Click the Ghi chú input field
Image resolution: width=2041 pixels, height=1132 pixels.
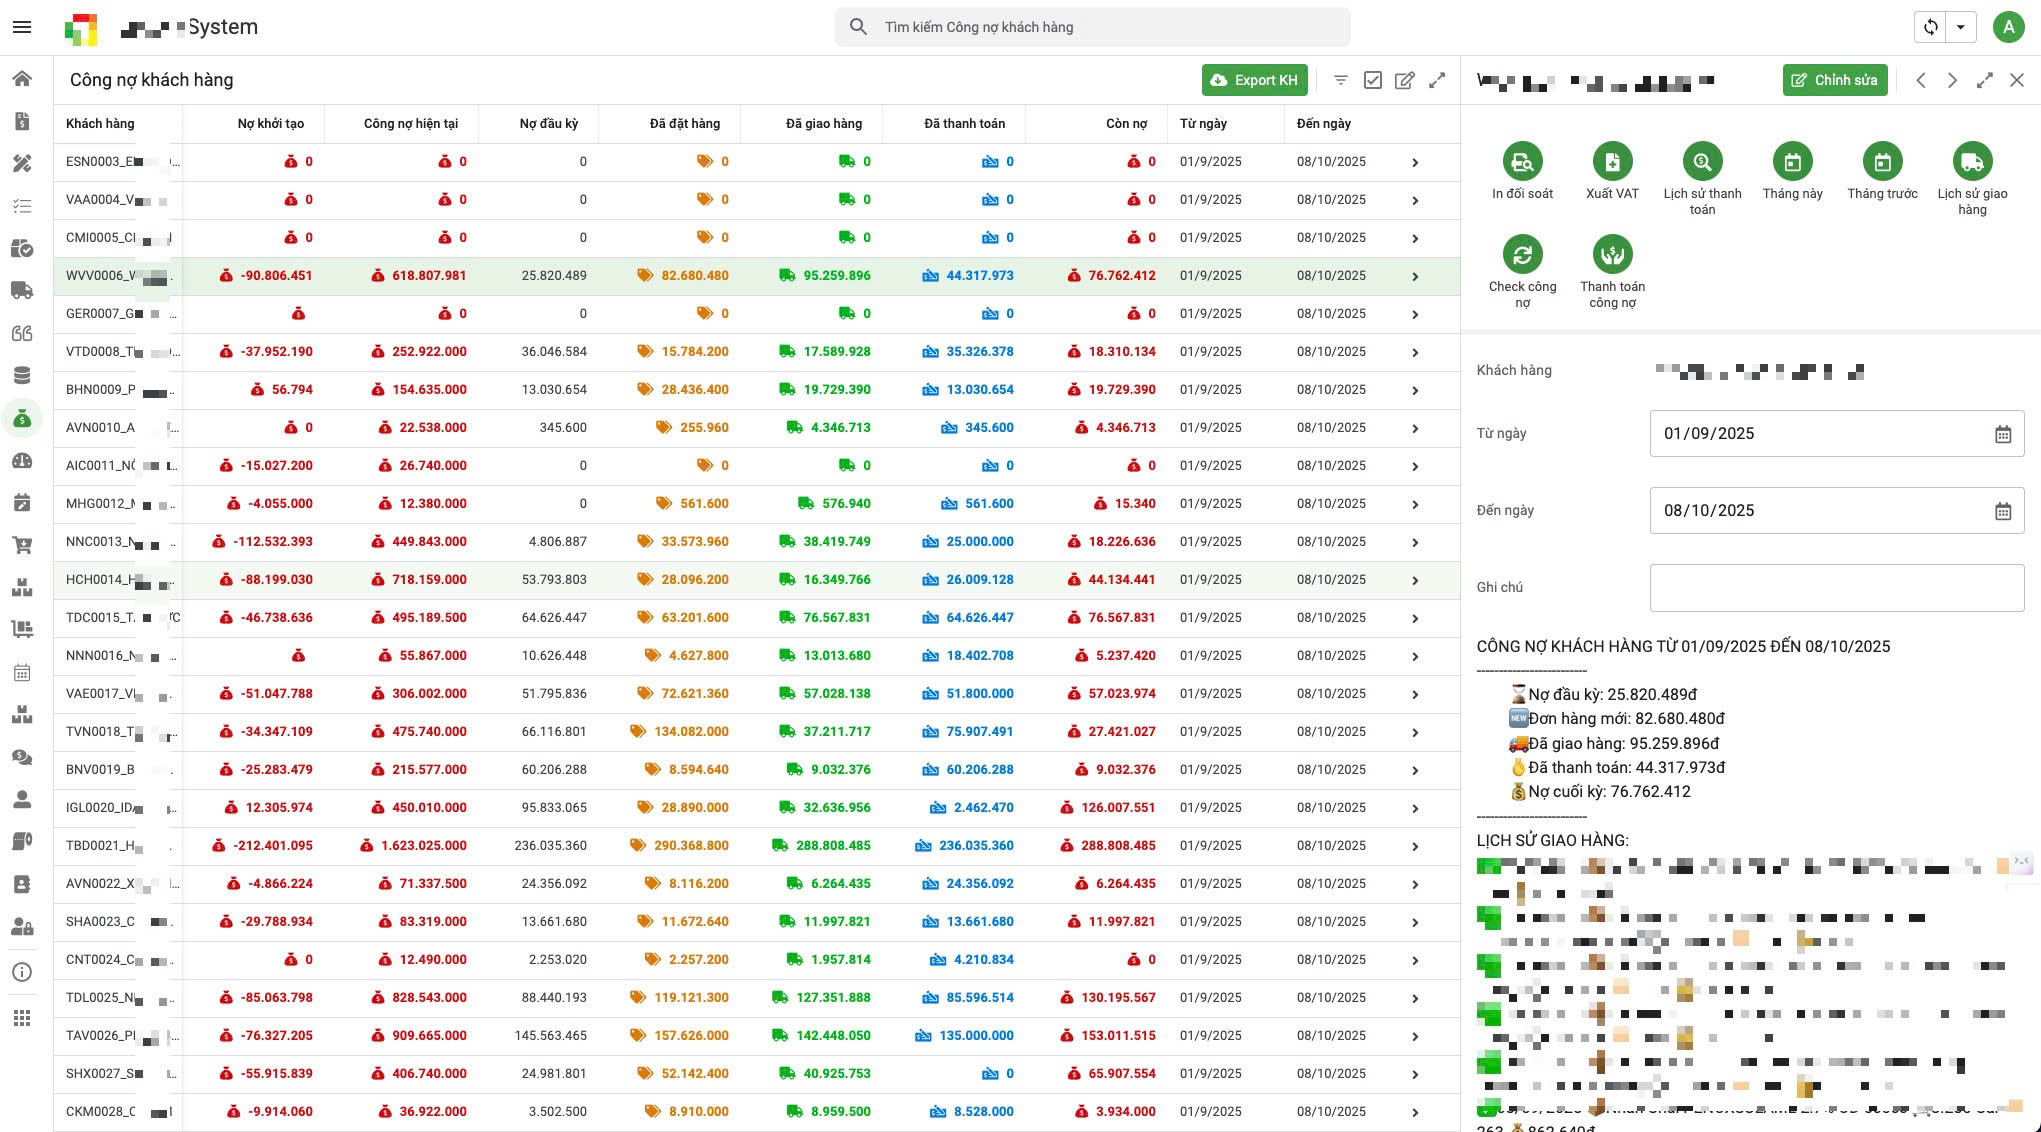point(1836,588)
